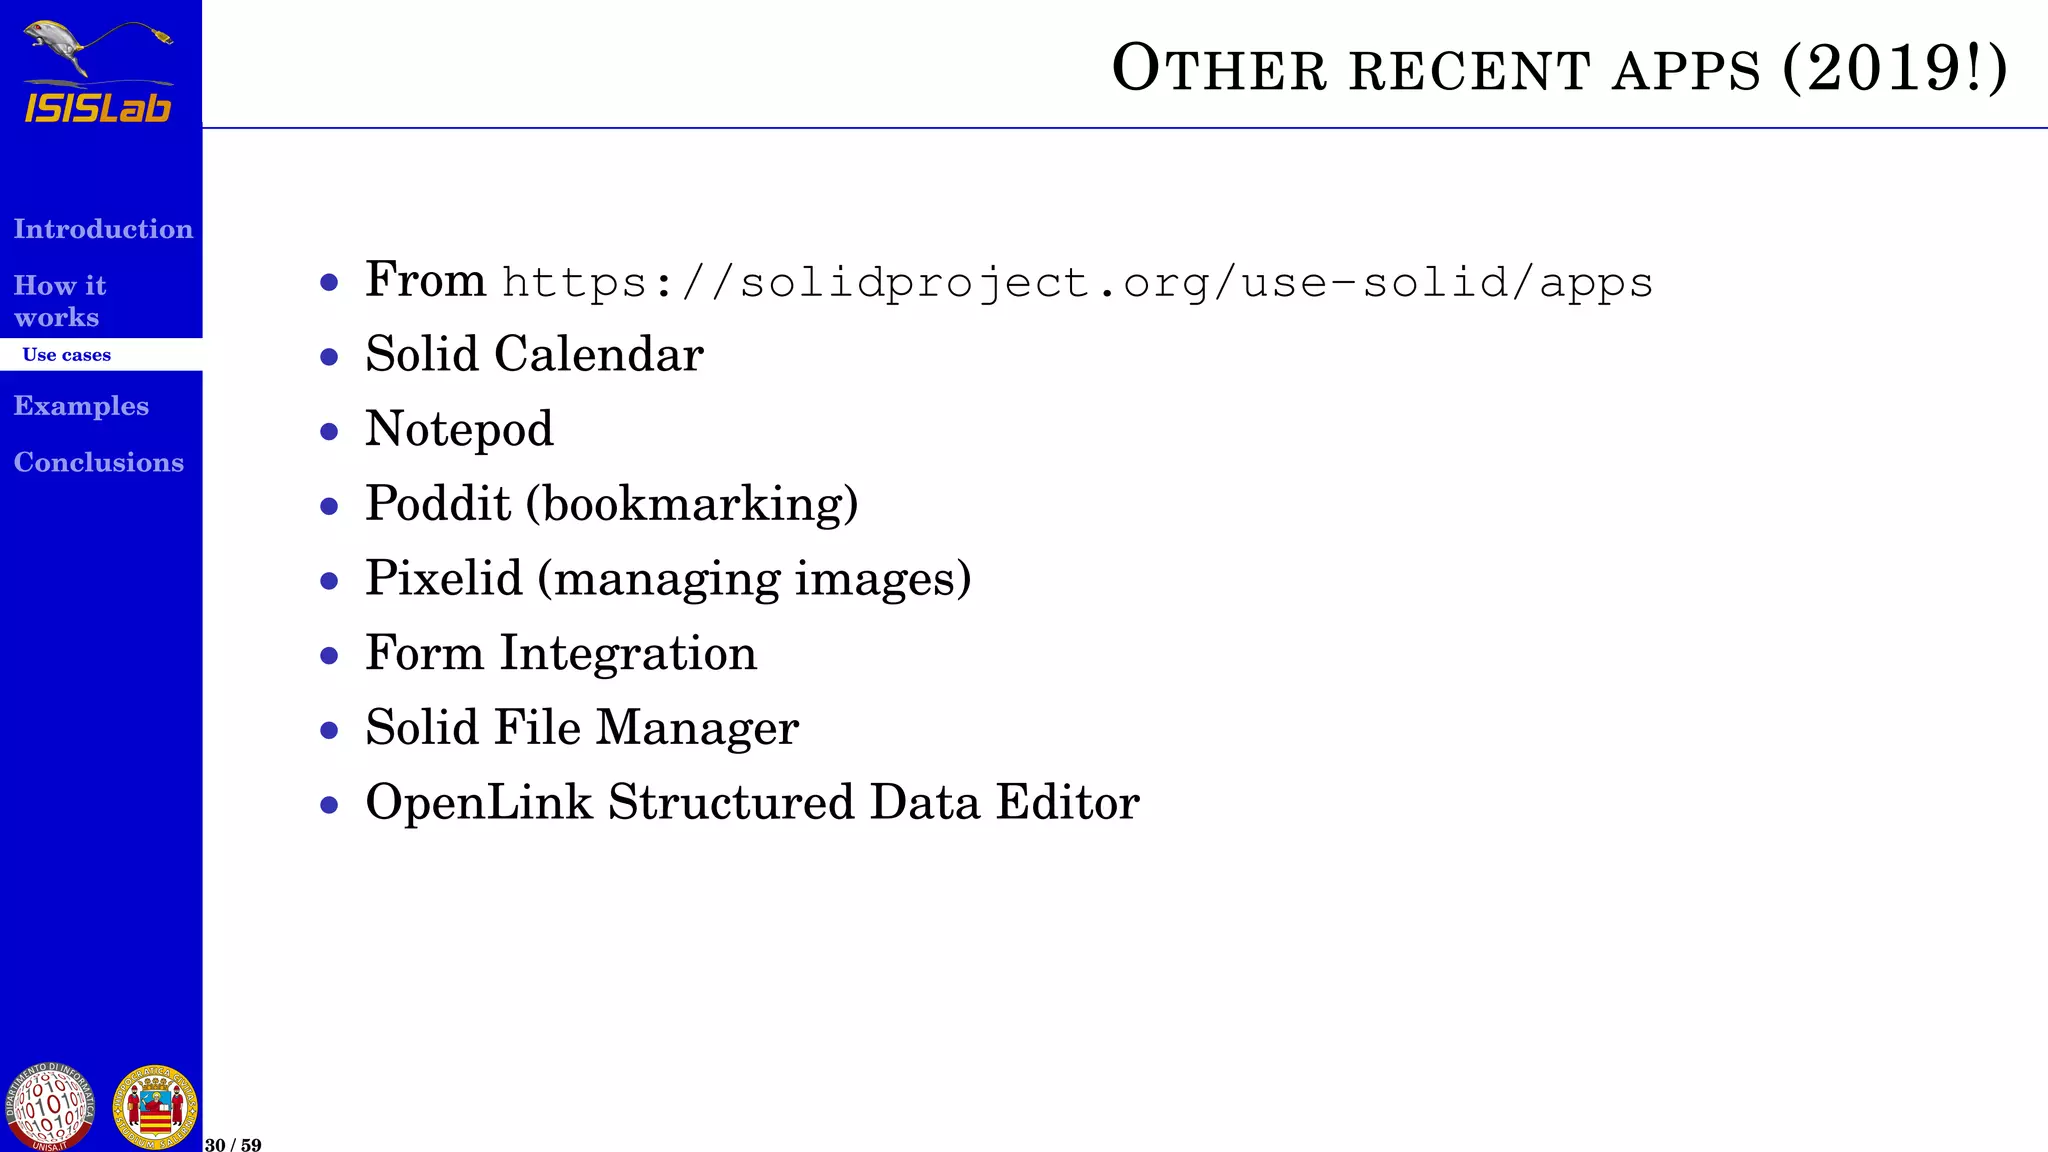Open the solidproject.org/use-solid/apps URL
This screenshot has width=2048, height=1152.
click(1077, 283)
